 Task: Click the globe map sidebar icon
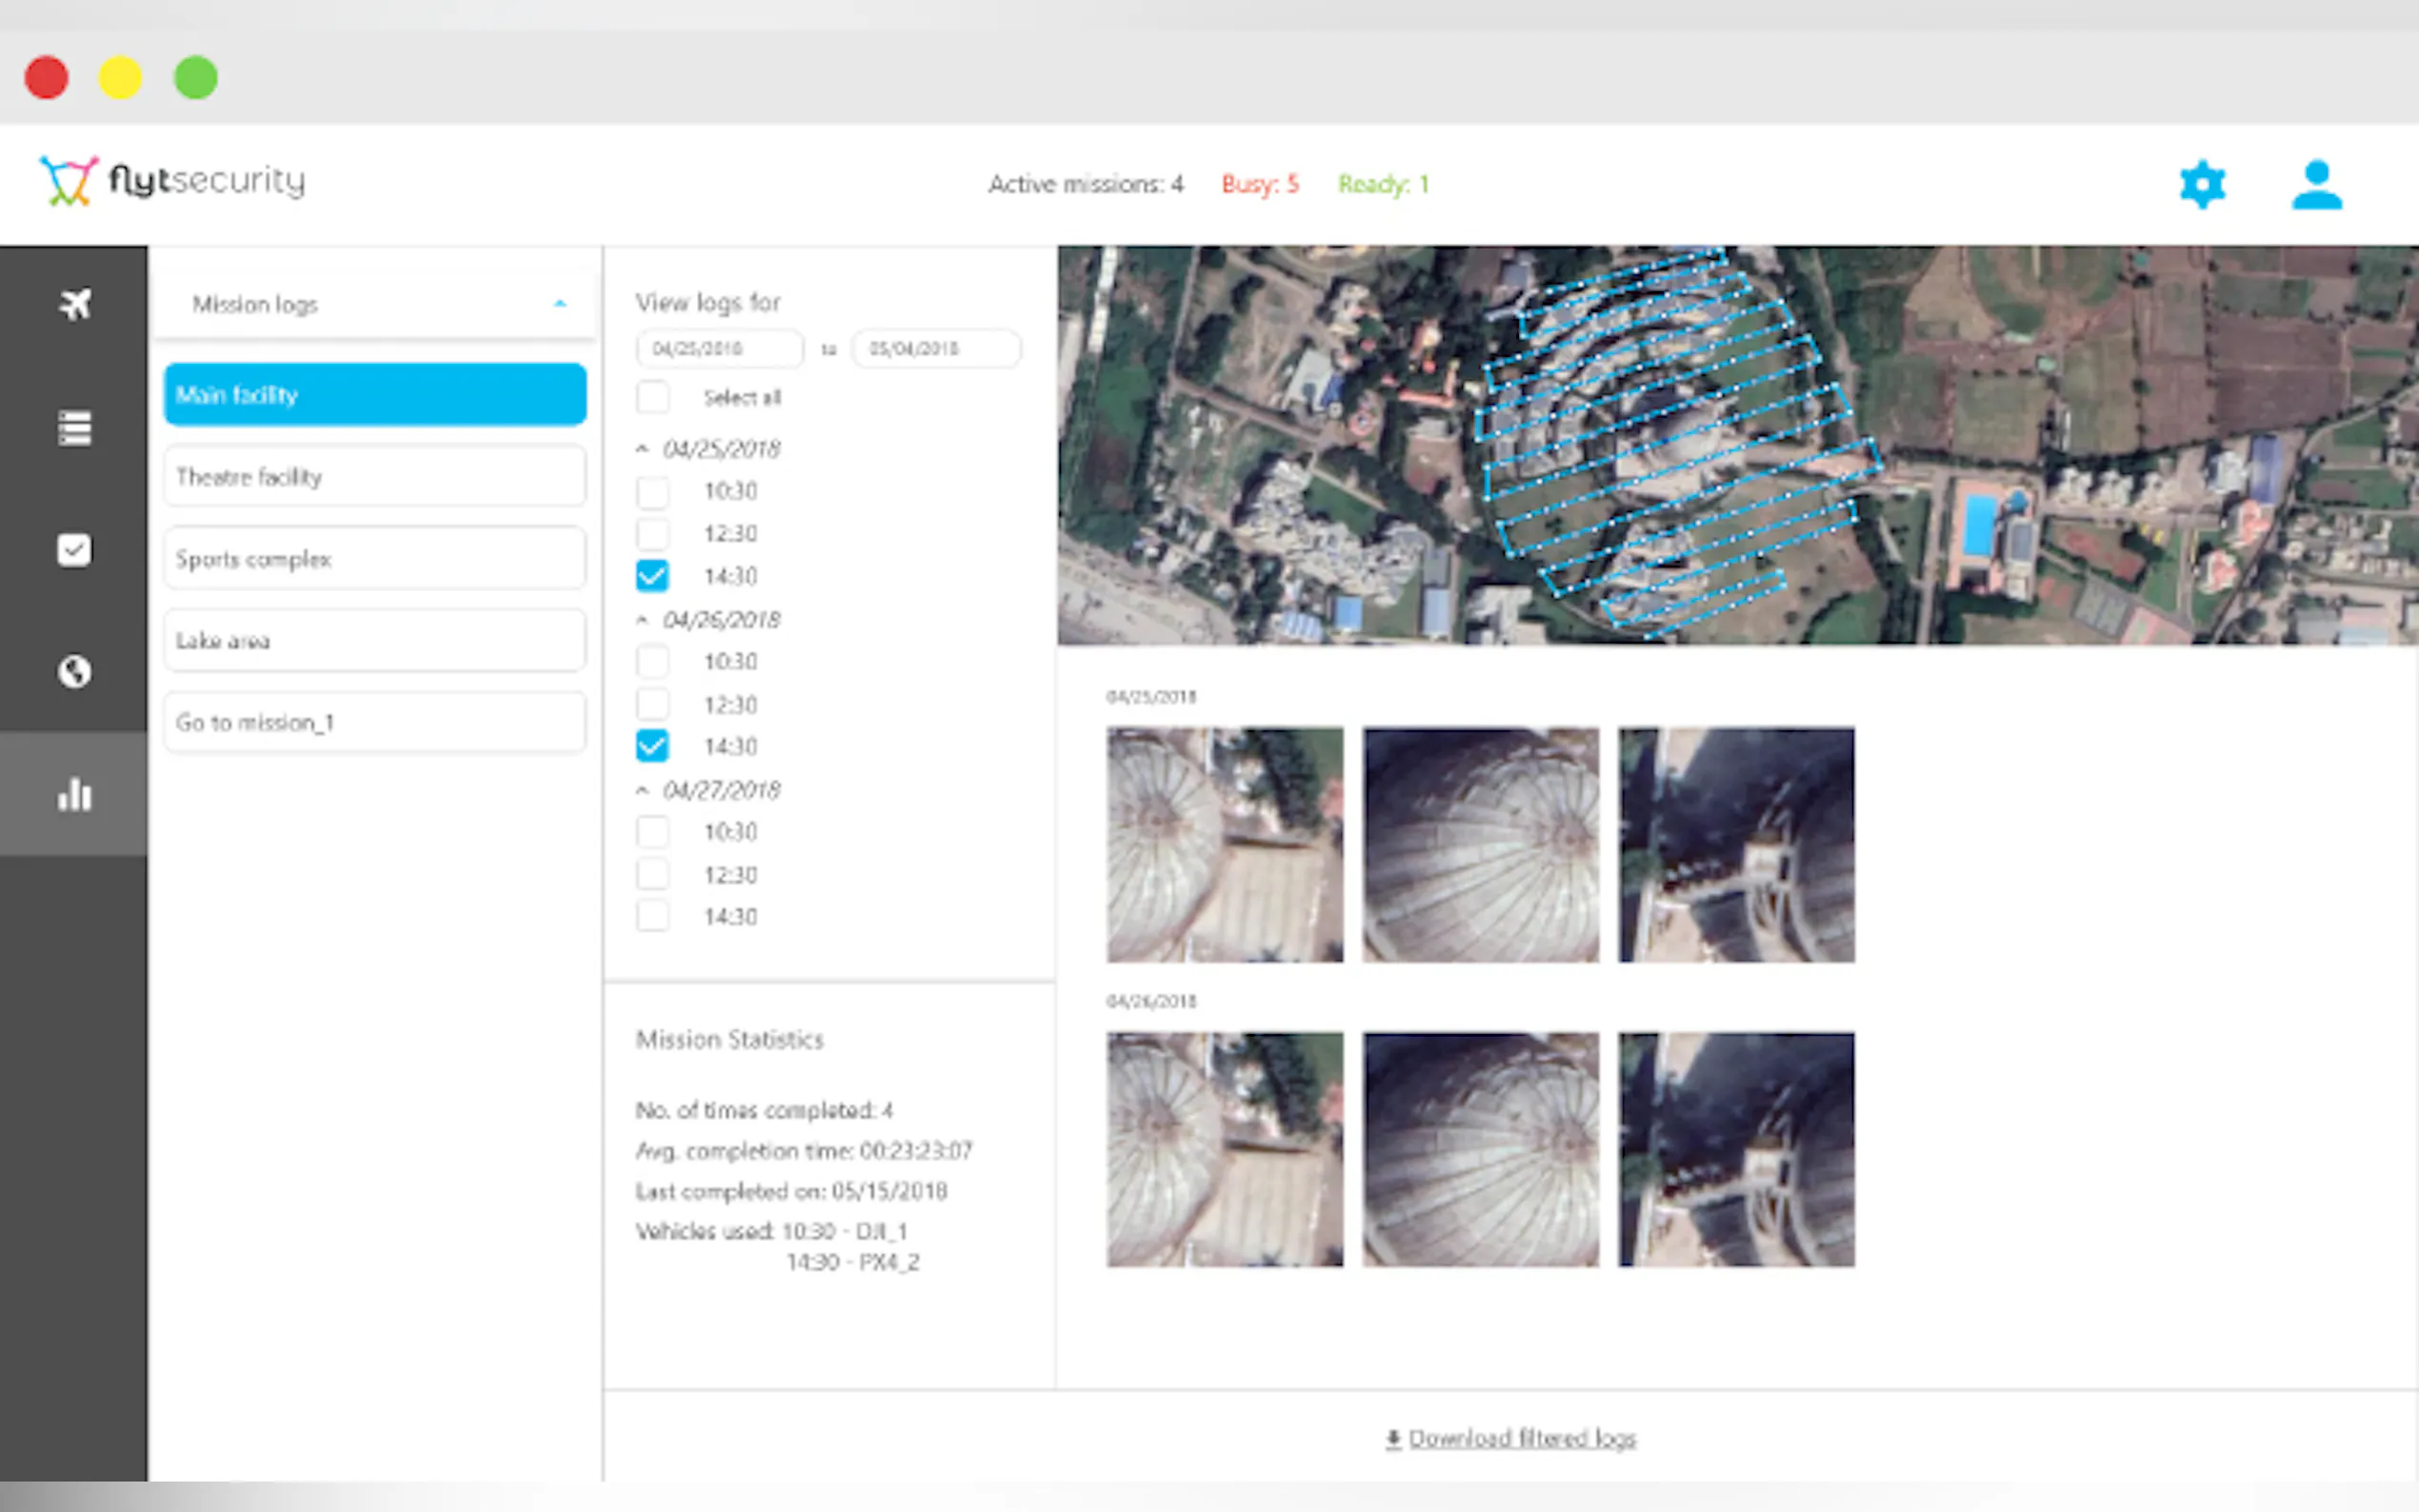(74, 672)
